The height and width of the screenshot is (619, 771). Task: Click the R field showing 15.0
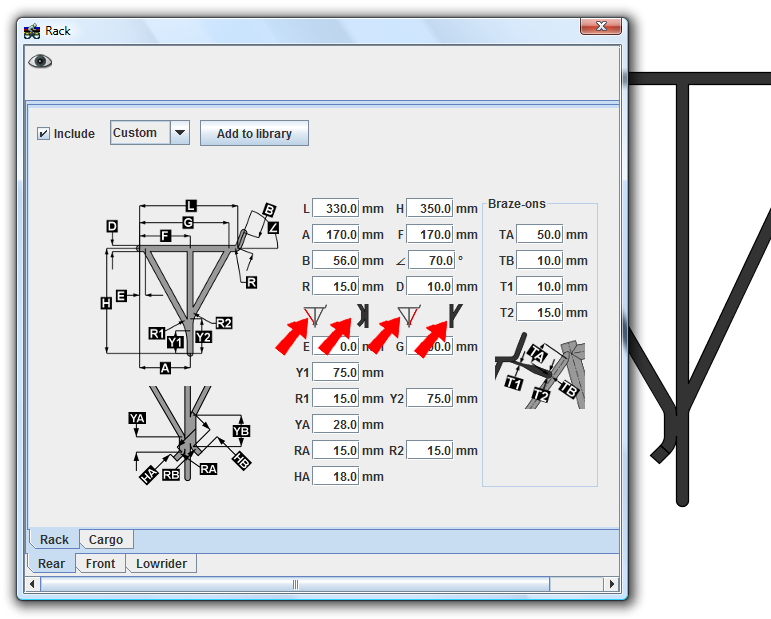[336, 287]
